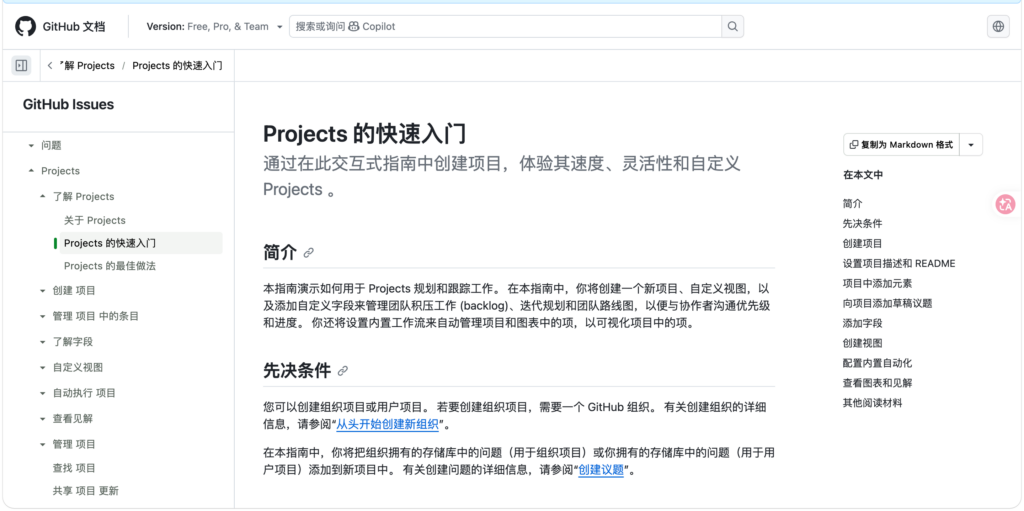Screen dimensions: 1024x511
Task: Open 查找 项目 sidebar page
Action: [x=74, y=468]
